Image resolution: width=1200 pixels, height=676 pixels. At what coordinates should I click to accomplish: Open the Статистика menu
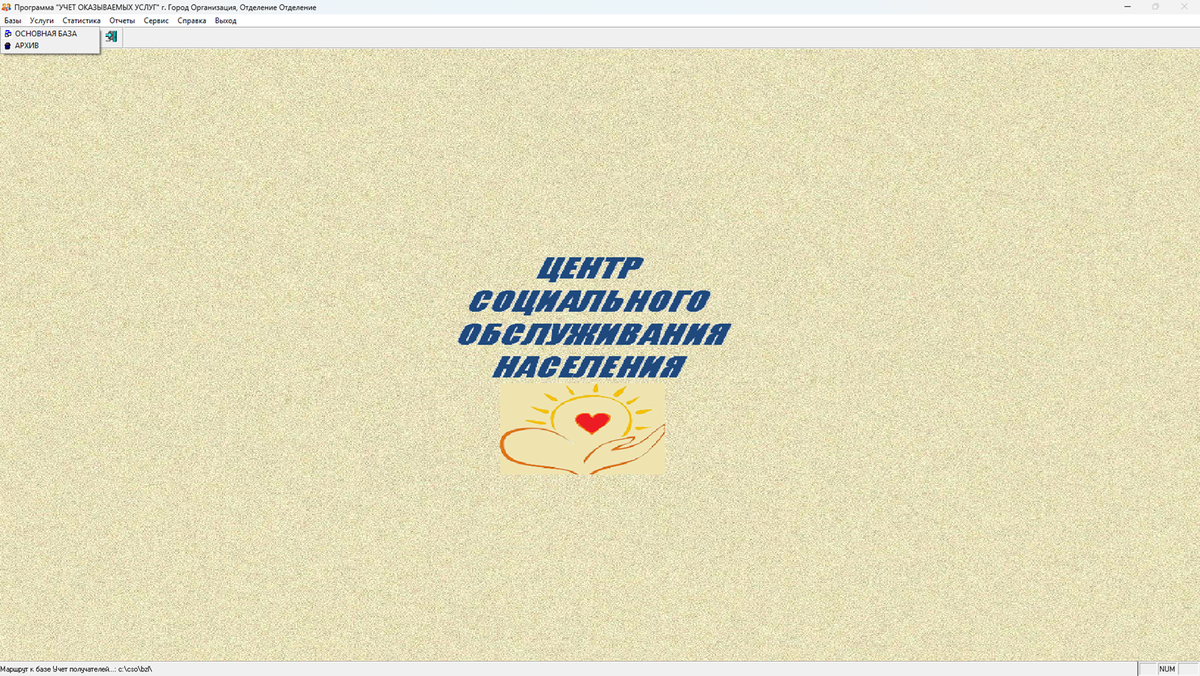[81, 20]
